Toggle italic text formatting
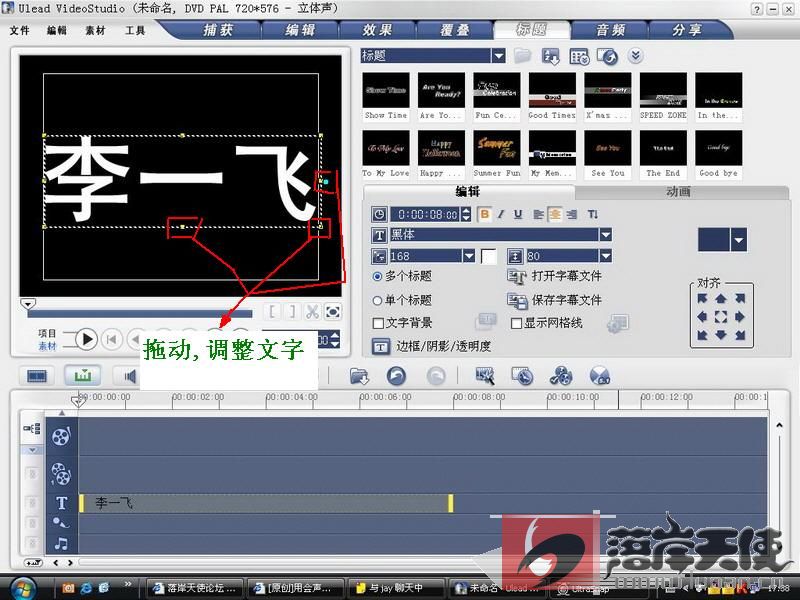 click(x=502, y=214)
